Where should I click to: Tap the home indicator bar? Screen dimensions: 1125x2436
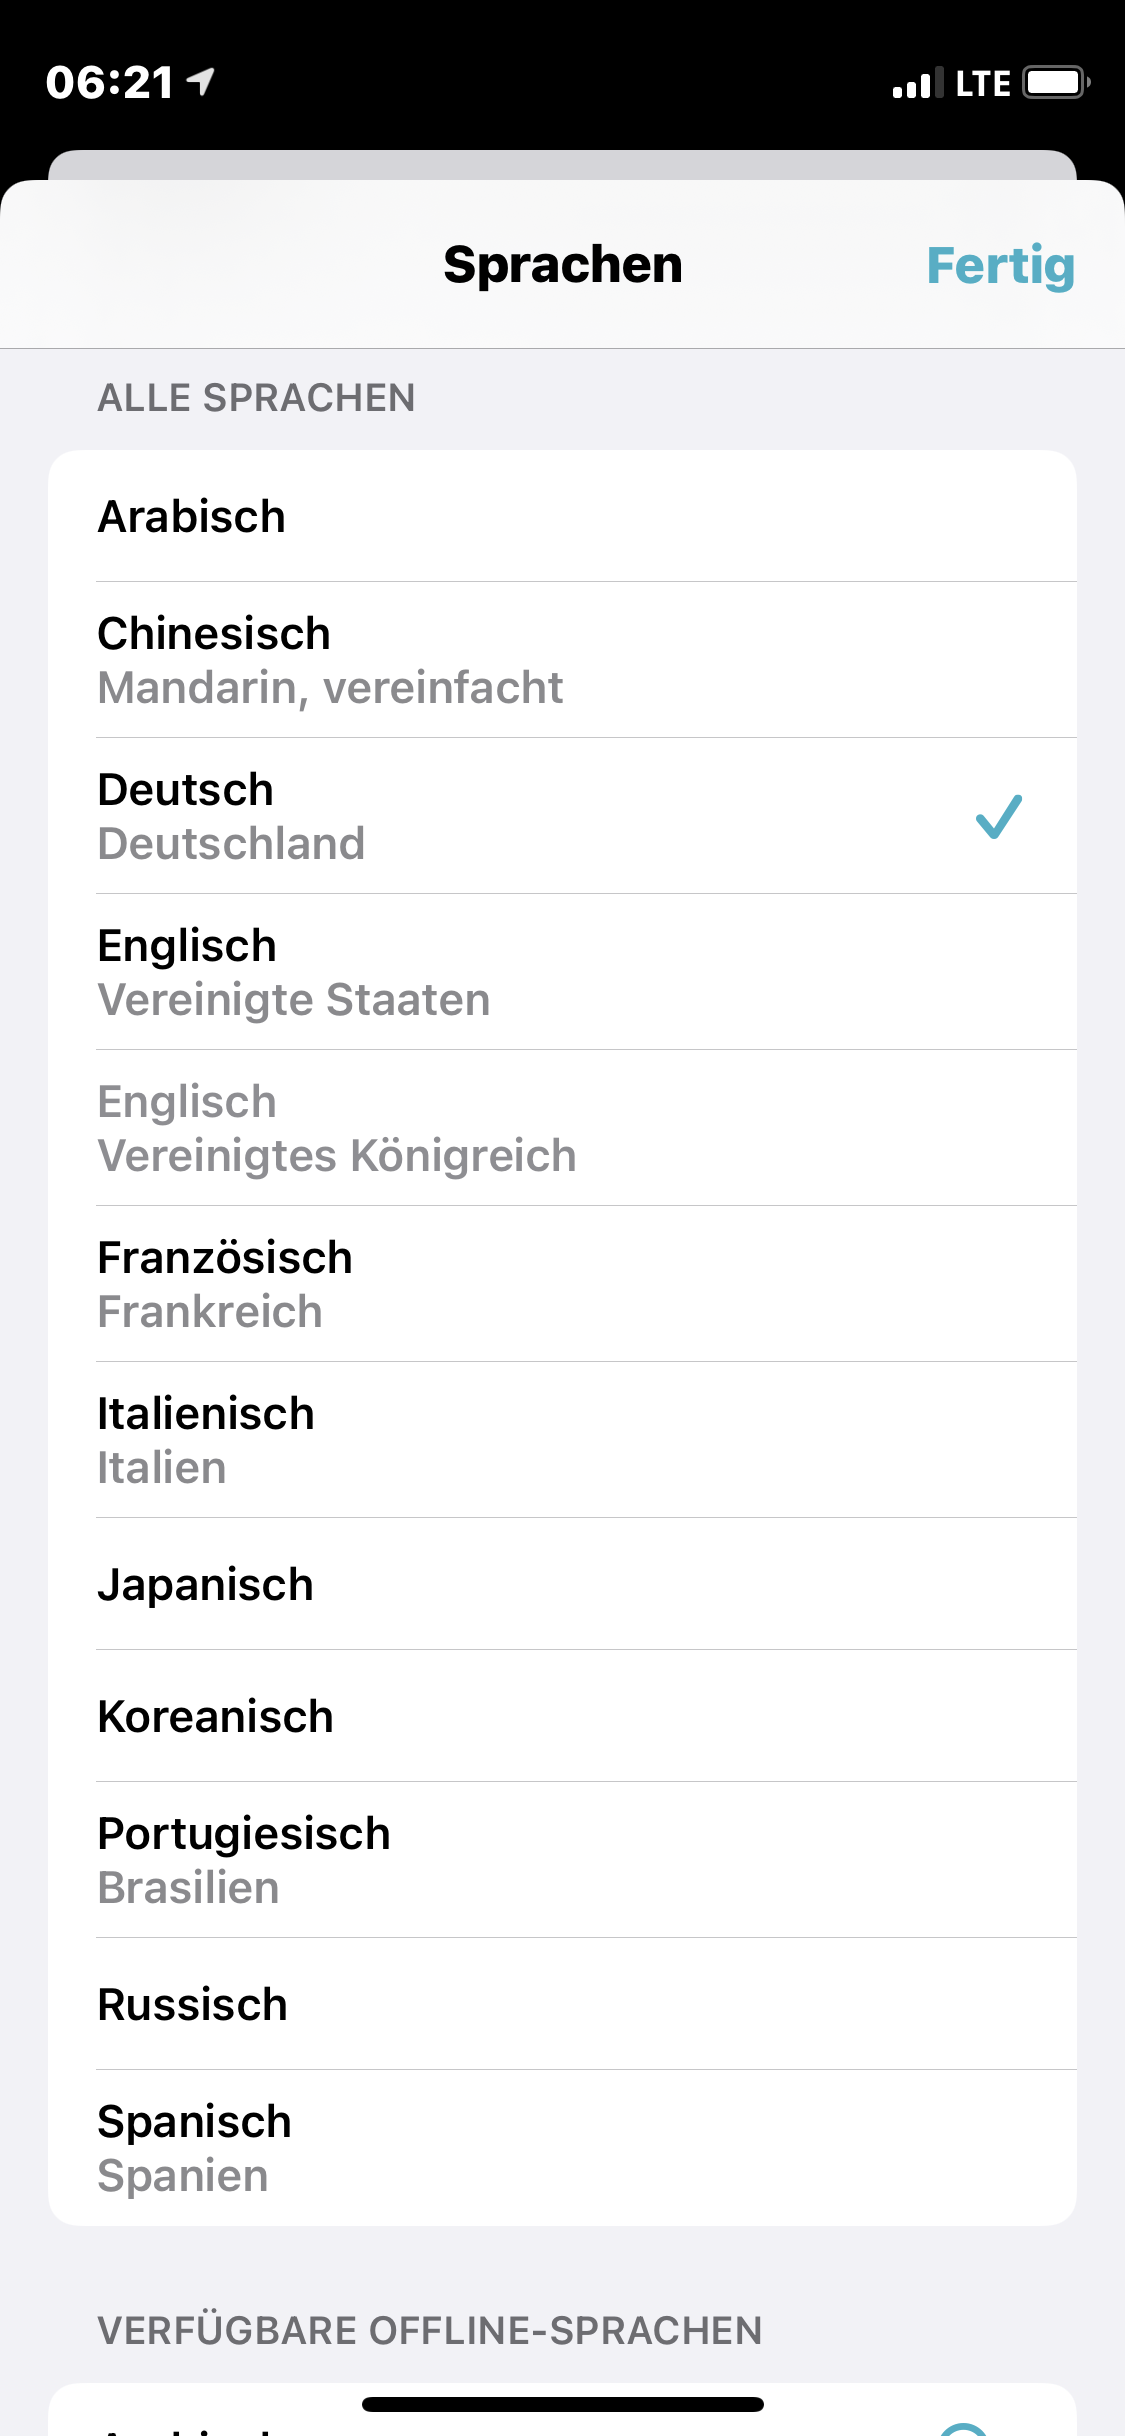(562, 2404)
